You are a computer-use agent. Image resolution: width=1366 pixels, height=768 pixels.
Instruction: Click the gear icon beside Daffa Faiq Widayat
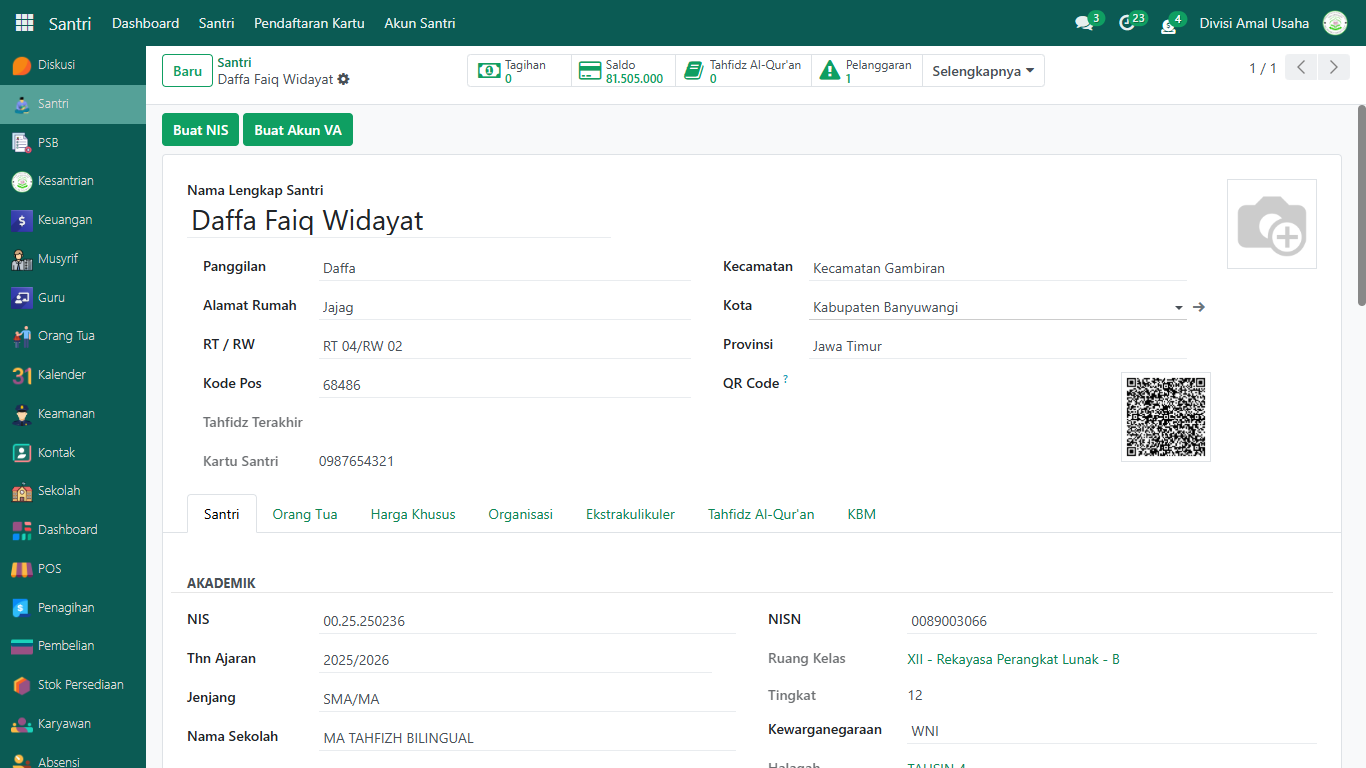click(x=344, y=79)
